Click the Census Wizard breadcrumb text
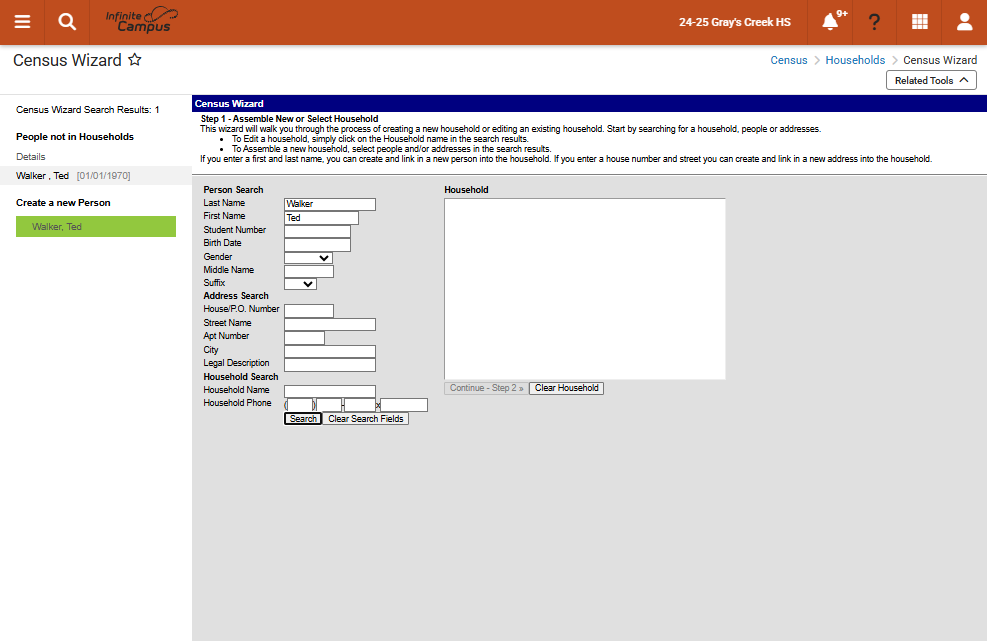 click(x=940, y=60)
